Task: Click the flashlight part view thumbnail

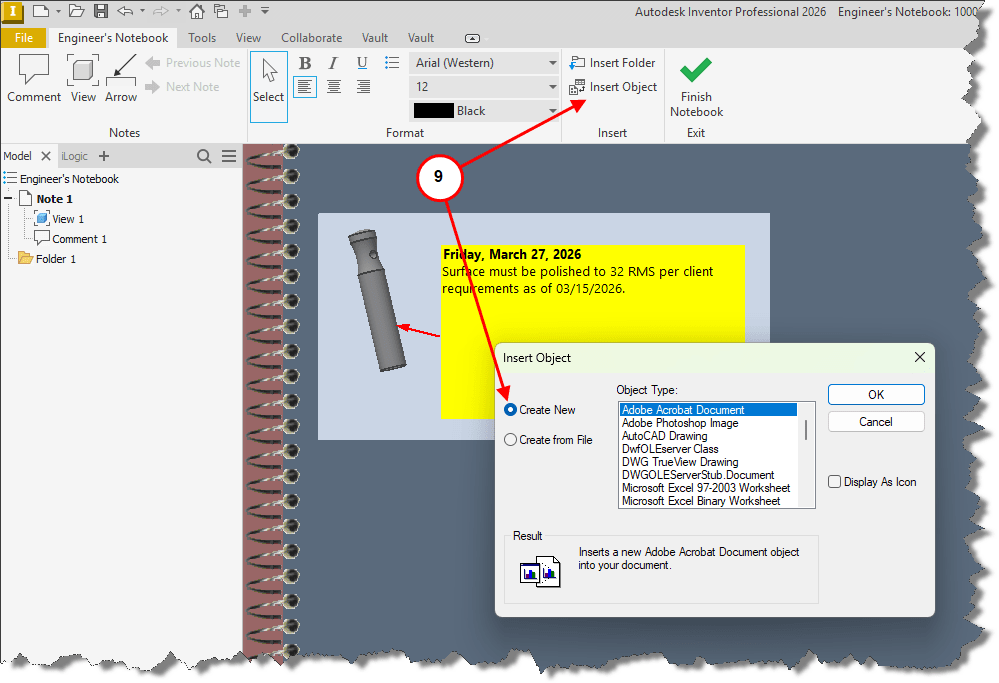Action: [378, 300]
